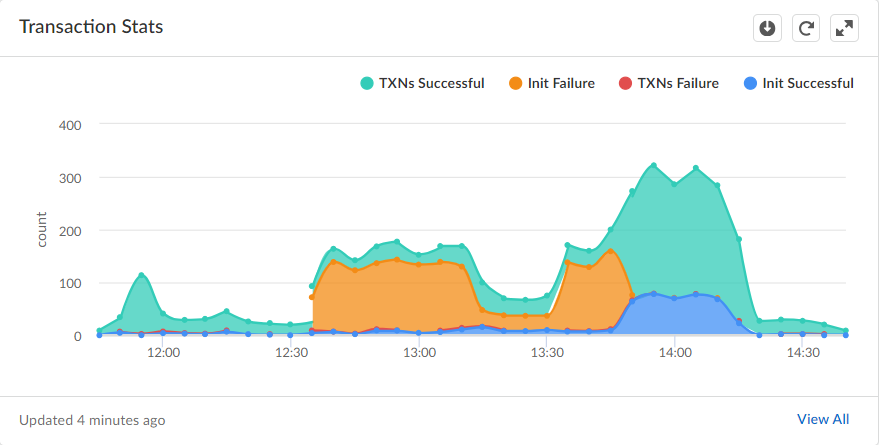Click the Transaction Stats title

click(91, 27)
